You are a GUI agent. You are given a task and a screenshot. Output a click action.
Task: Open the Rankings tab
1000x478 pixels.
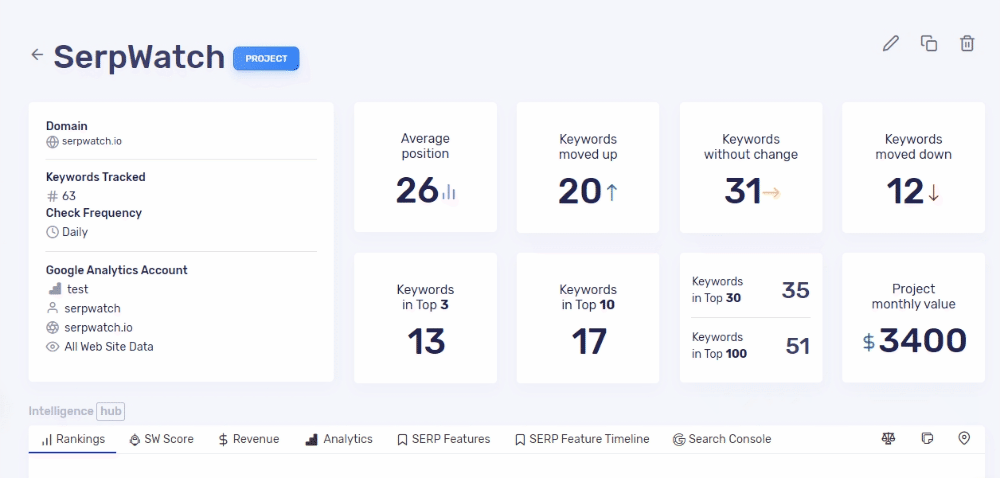coord(73,439)
